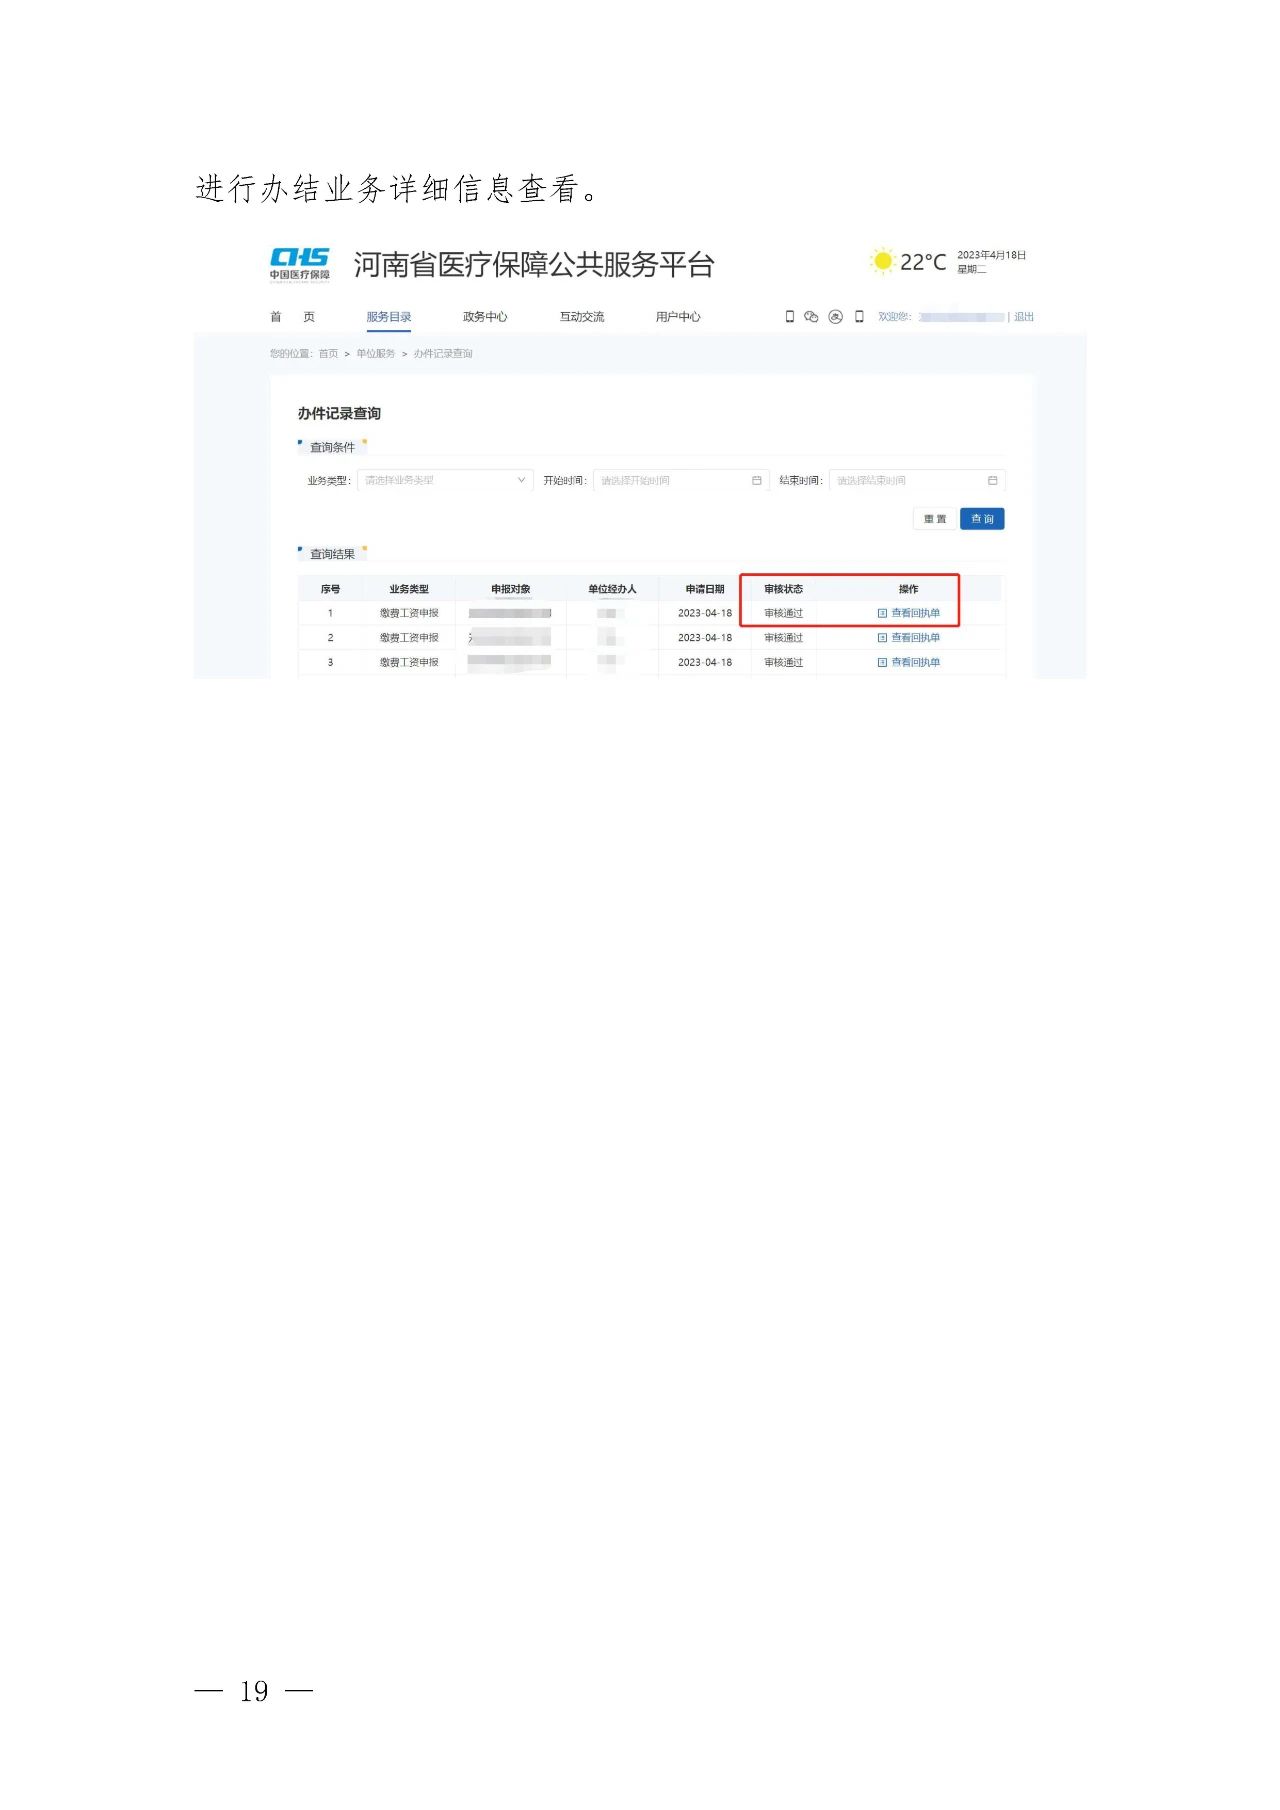Click the 序号 column header

pyautogui.click(x=330, y=589)
